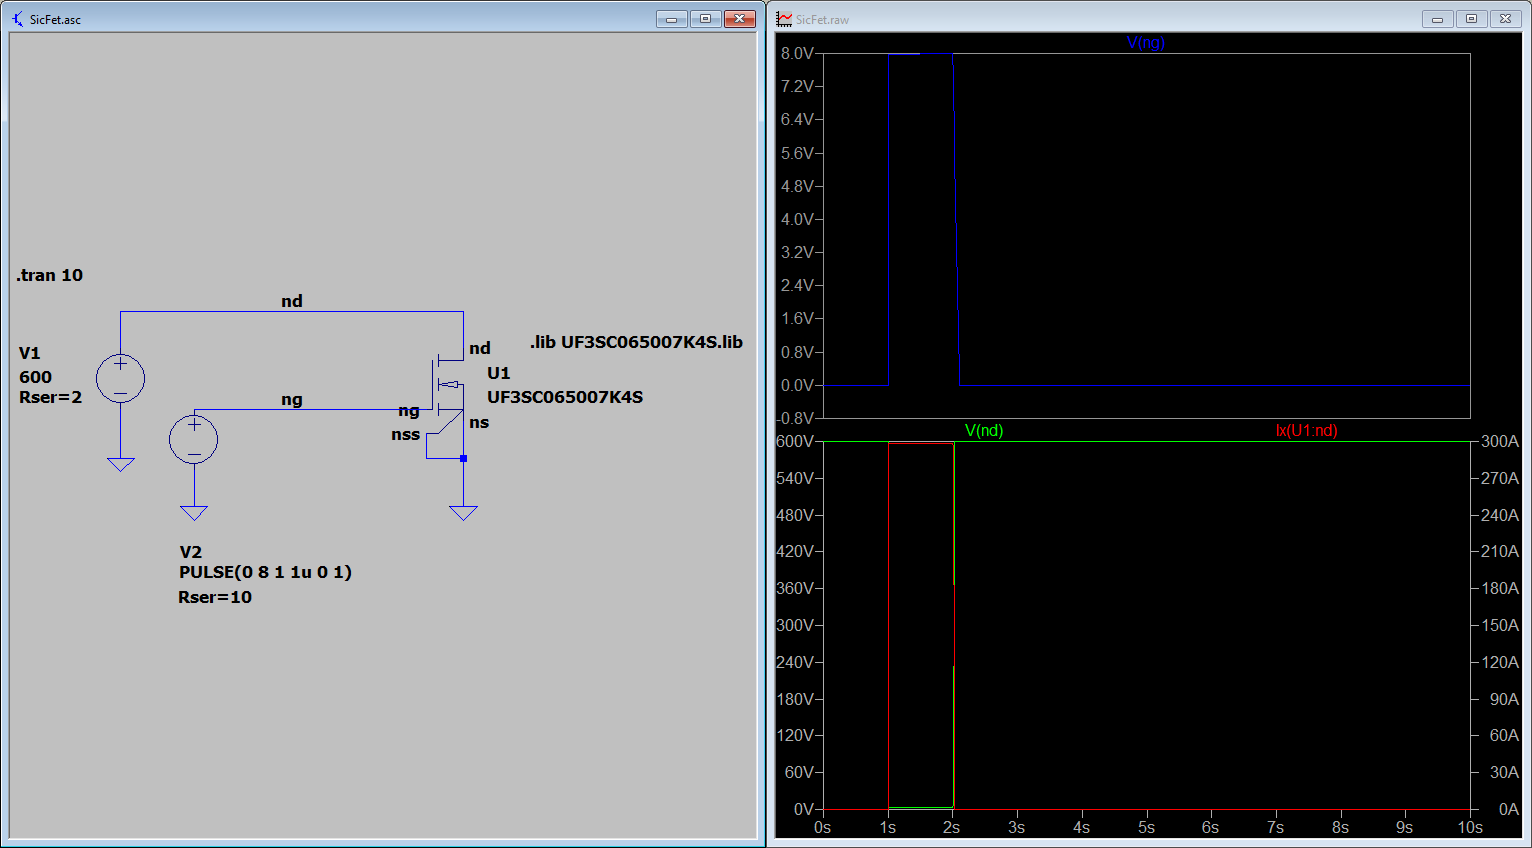Screen dimensions: 1532x848
Task: Click the 600V left axis label
Action: tap(795, 441)
